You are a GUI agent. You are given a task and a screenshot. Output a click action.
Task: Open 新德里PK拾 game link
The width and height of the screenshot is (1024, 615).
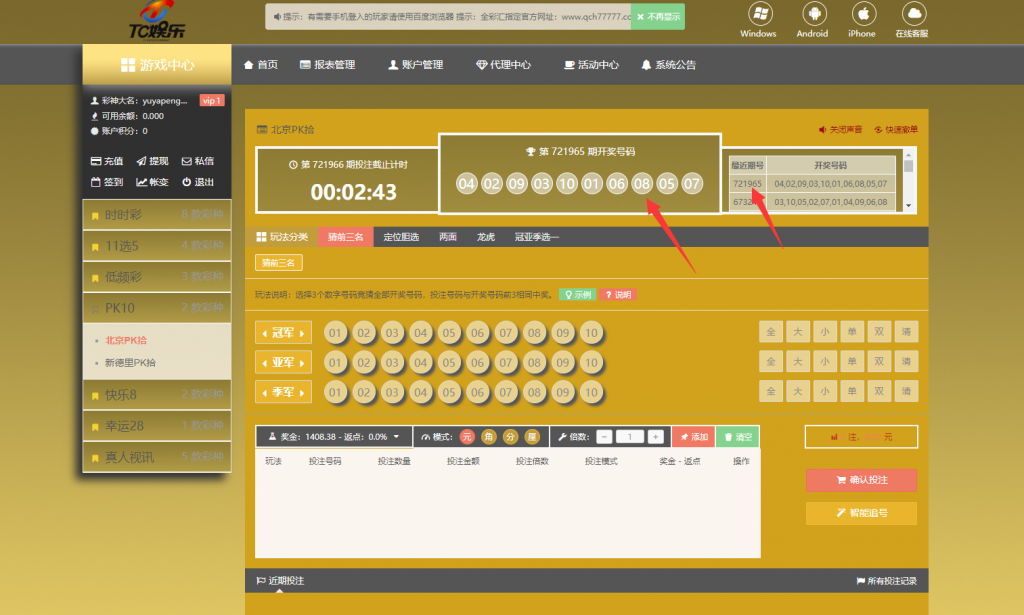coord(130,362)
